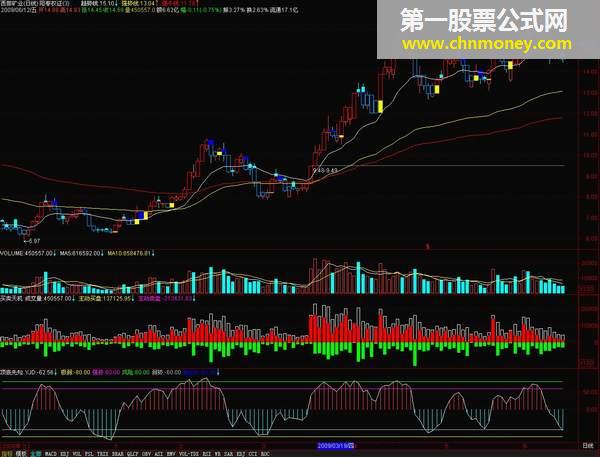Image resolution: width=600 pixels, height=457 pixels.
Task: Click the 强势线:13.04 label in header
Action: tap(138, 3)
